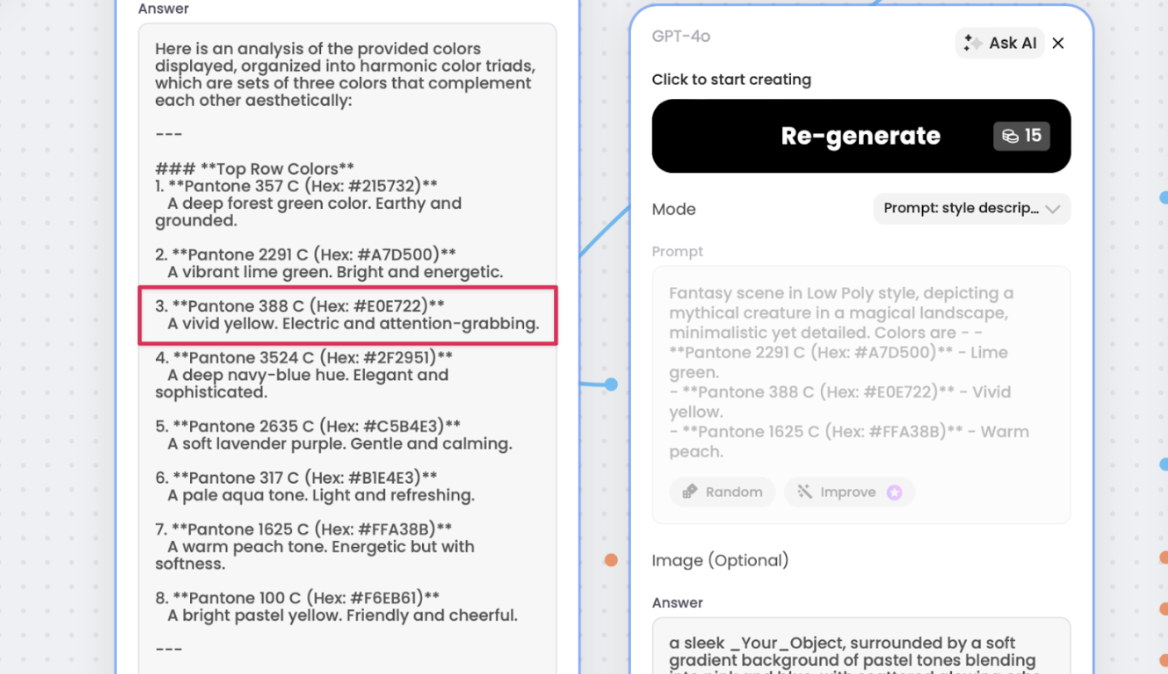Click the Pantone 100 C pastel yellow entry
This screenshot has width=1168, height=674.
coord(336,606)
